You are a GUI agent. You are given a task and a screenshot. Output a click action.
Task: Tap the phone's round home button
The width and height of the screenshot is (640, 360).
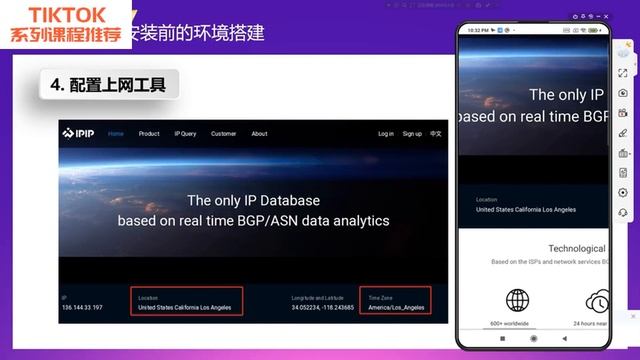(533, 338)
